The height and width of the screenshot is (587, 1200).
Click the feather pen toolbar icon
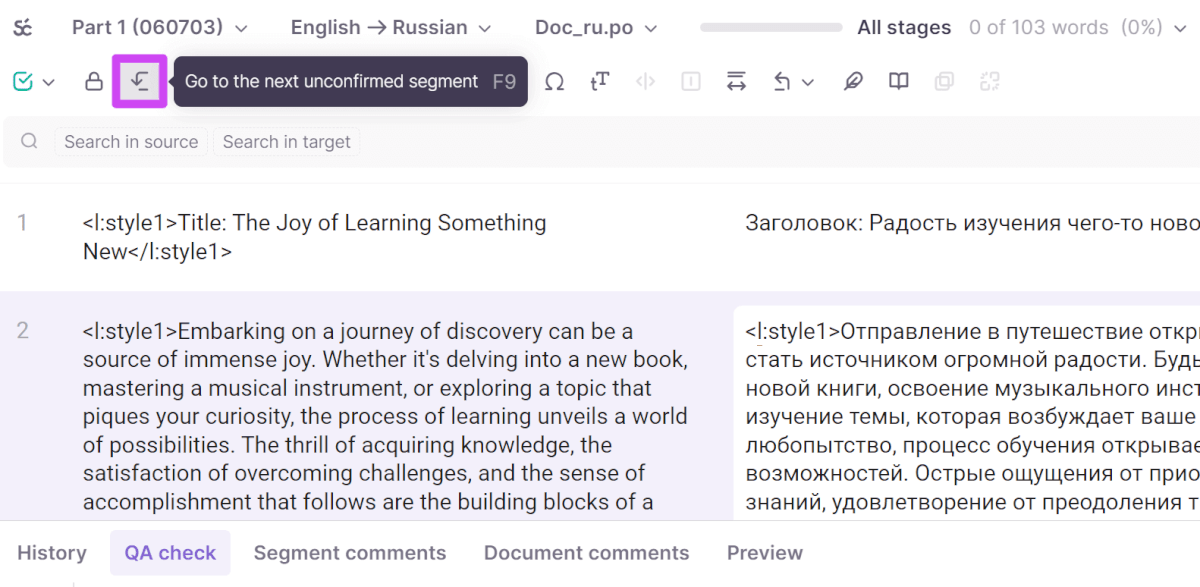click(x=853, y=81)
